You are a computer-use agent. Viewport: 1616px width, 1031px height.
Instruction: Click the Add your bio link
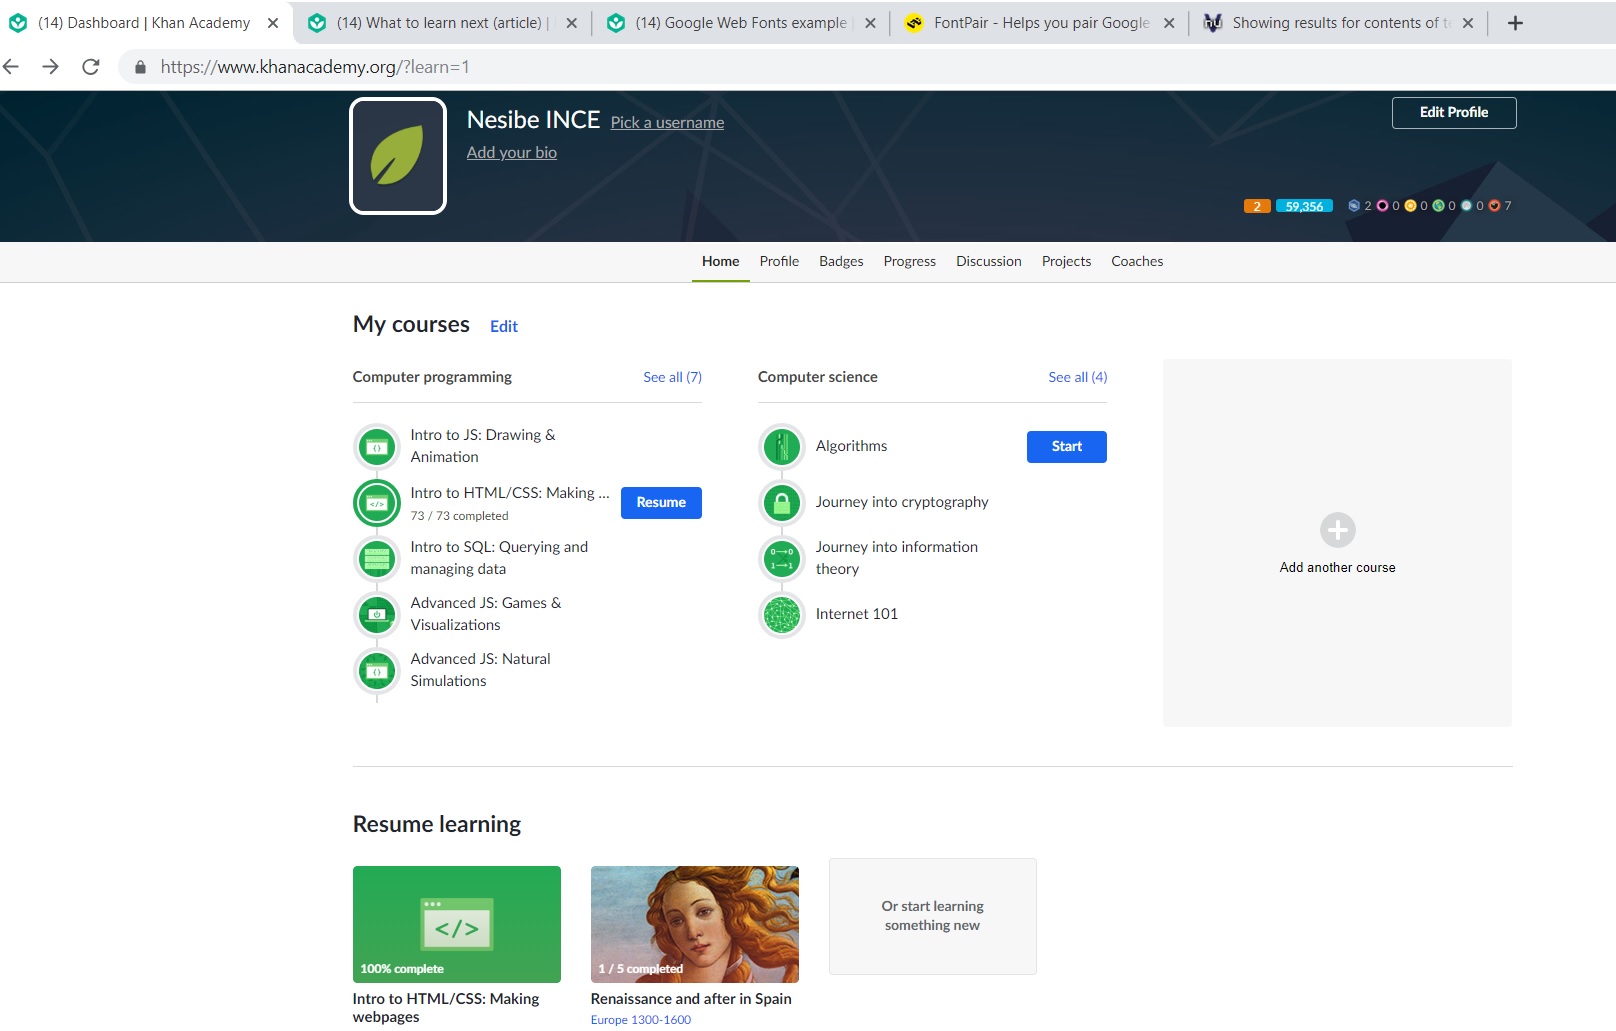(x=512, y=152)
